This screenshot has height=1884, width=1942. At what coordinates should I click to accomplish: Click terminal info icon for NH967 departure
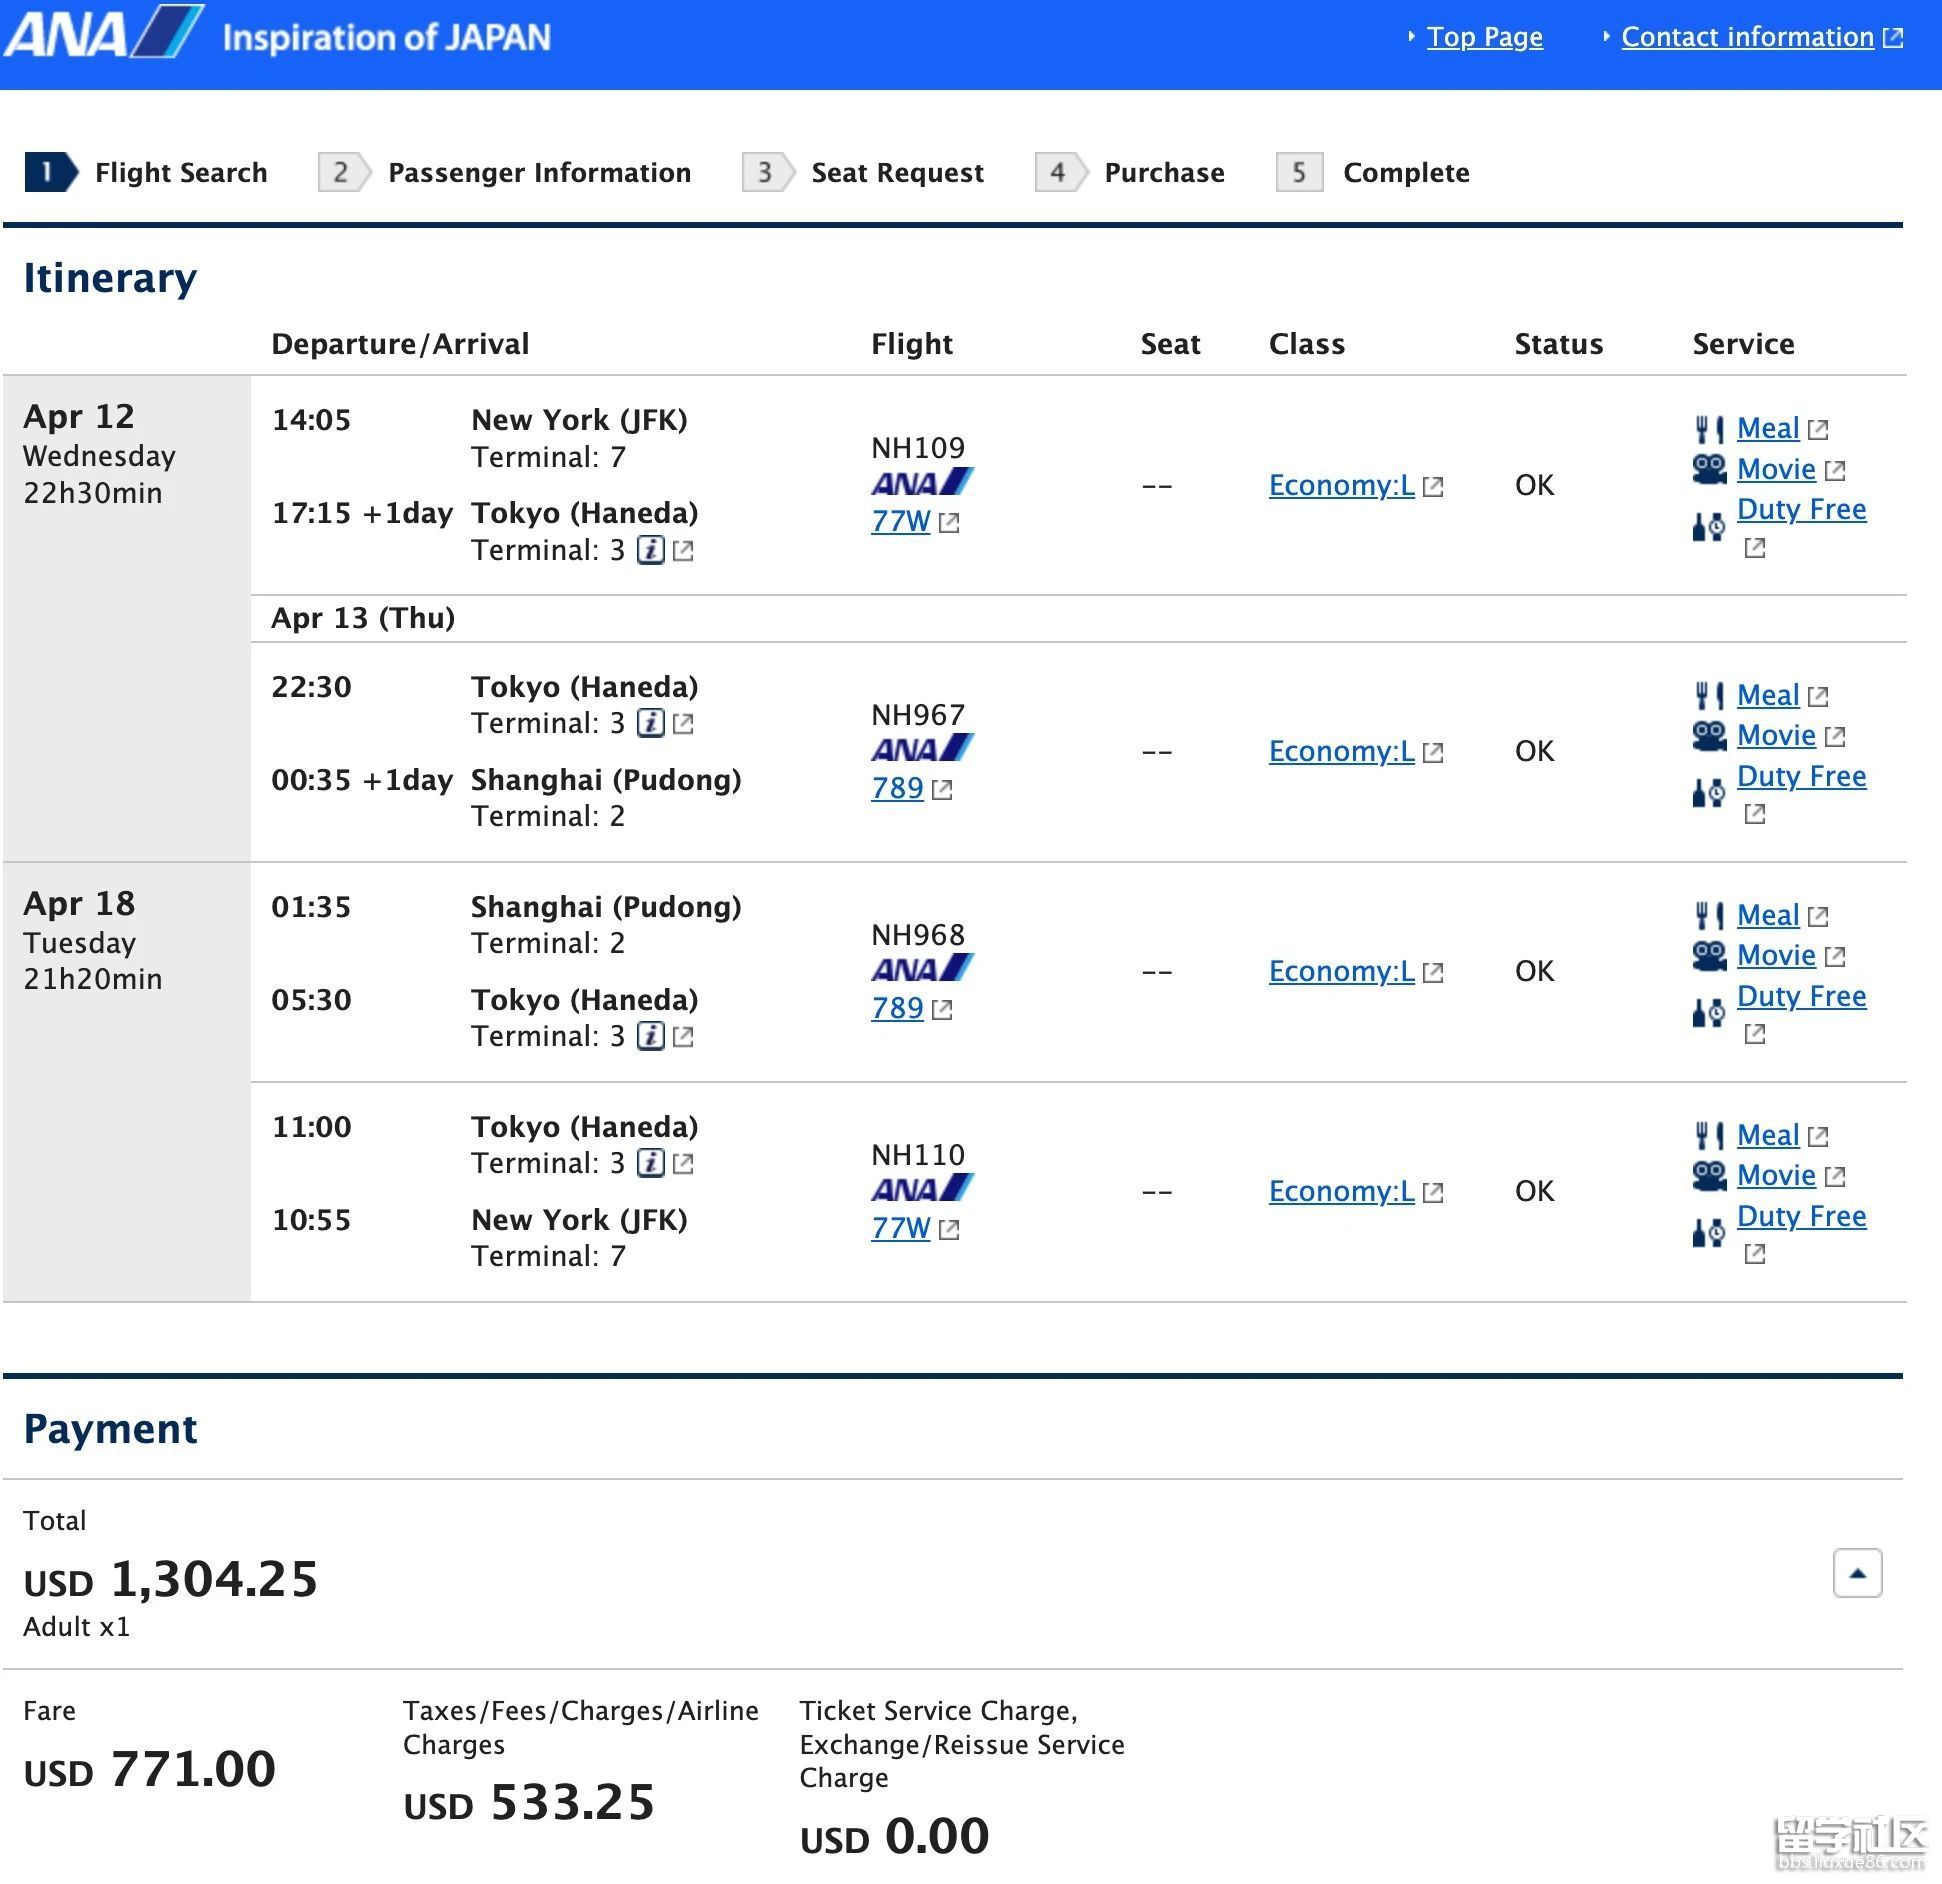[x=651, y=723]
